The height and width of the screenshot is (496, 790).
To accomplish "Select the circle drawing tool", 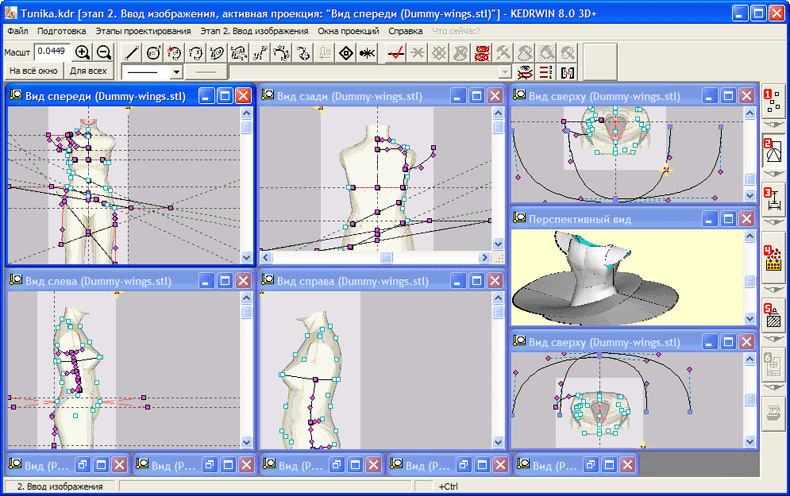I will click(153, 52).
